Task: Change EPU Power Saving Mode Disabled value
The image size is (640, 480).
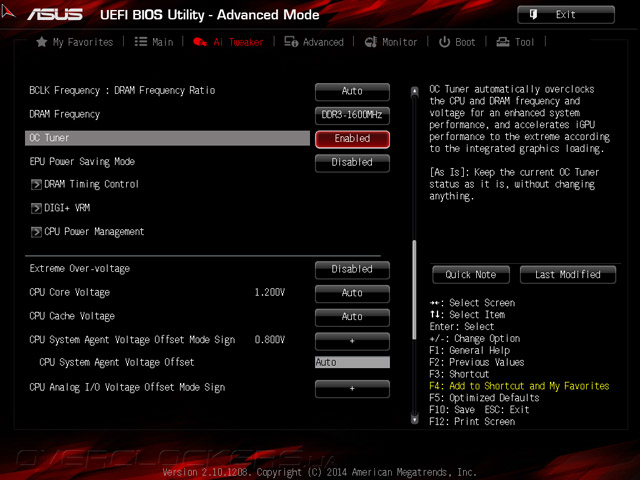Action: (352, 162)
